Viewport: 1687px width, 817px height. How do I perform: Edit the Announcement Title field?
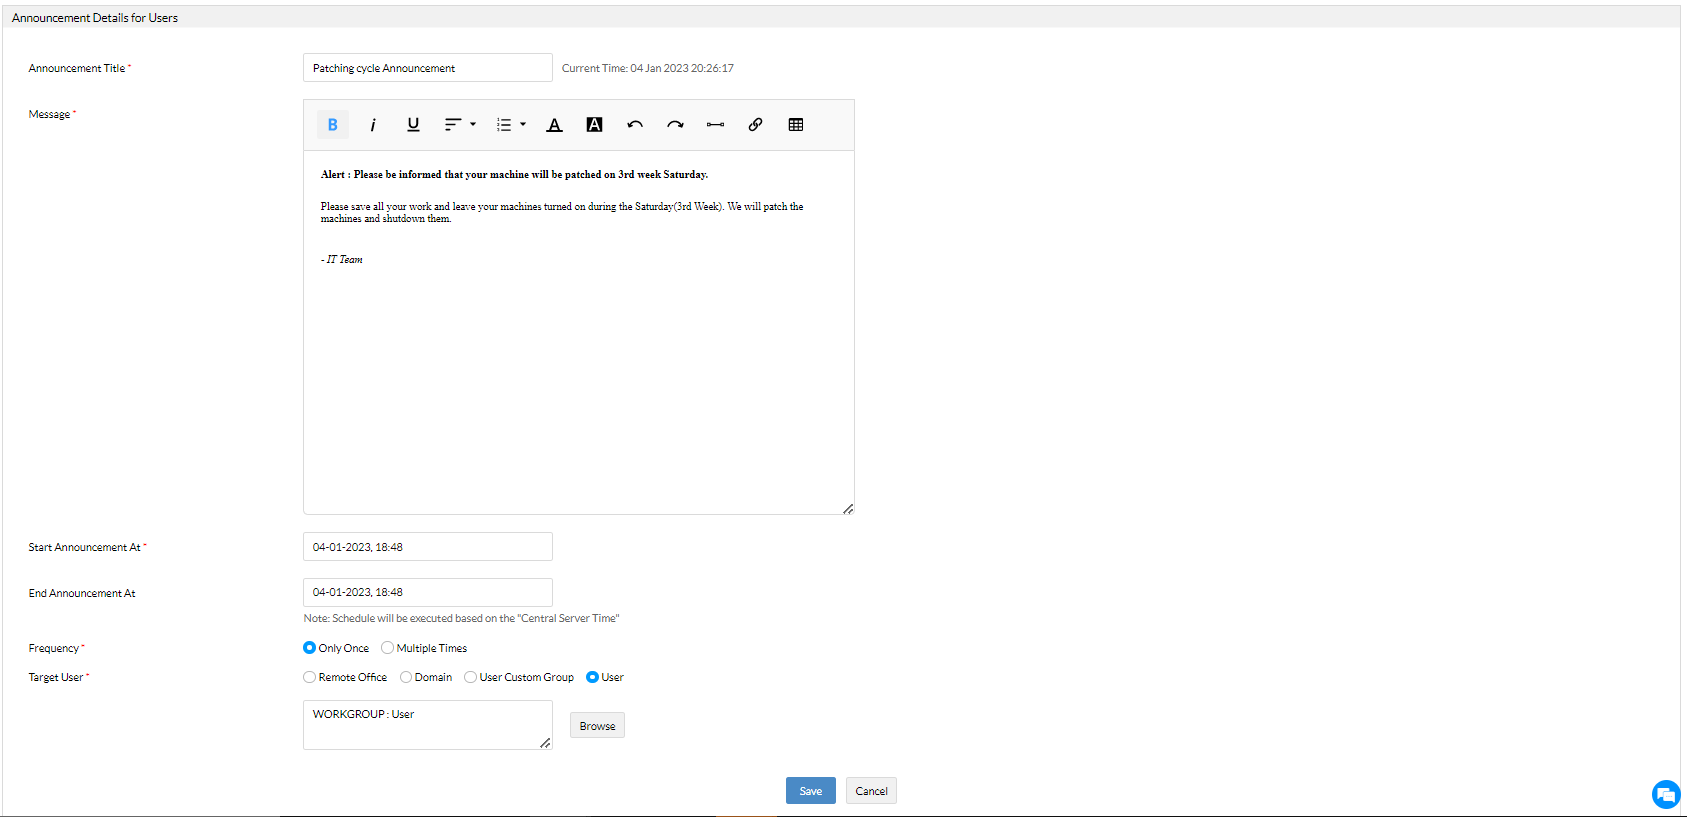click(x=428, y=68)
